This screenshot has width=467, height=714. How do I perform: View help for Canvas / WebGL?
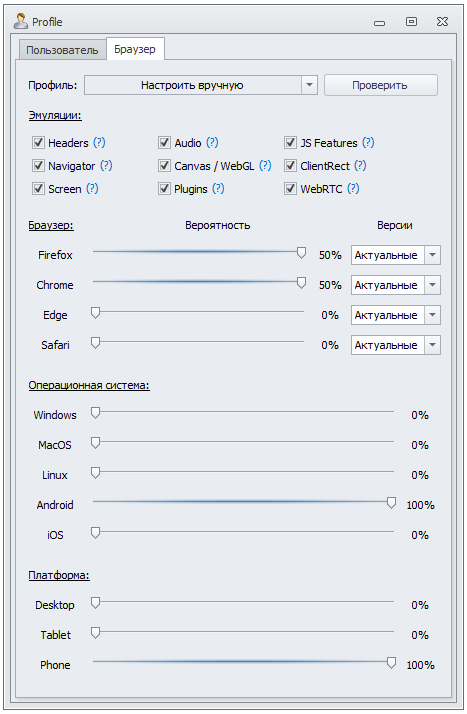[265, 166]
